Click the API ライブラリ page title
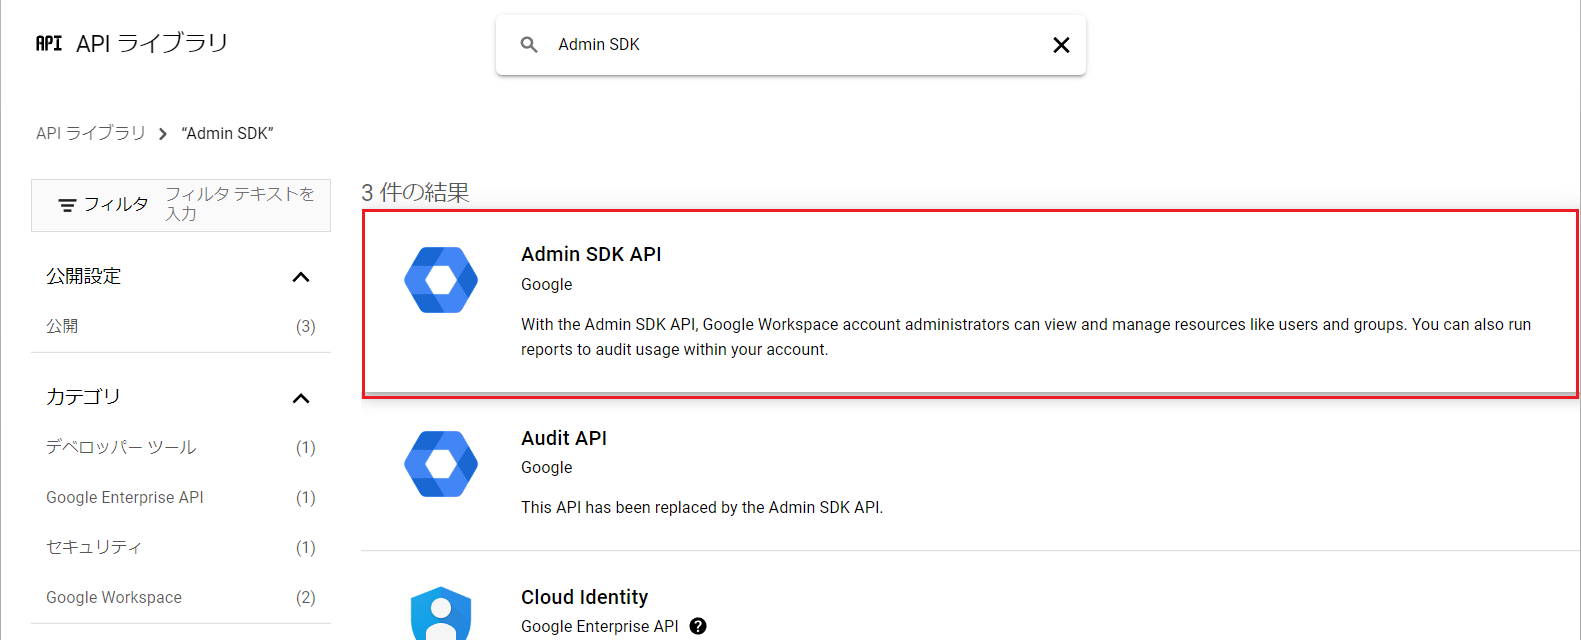 152,43
